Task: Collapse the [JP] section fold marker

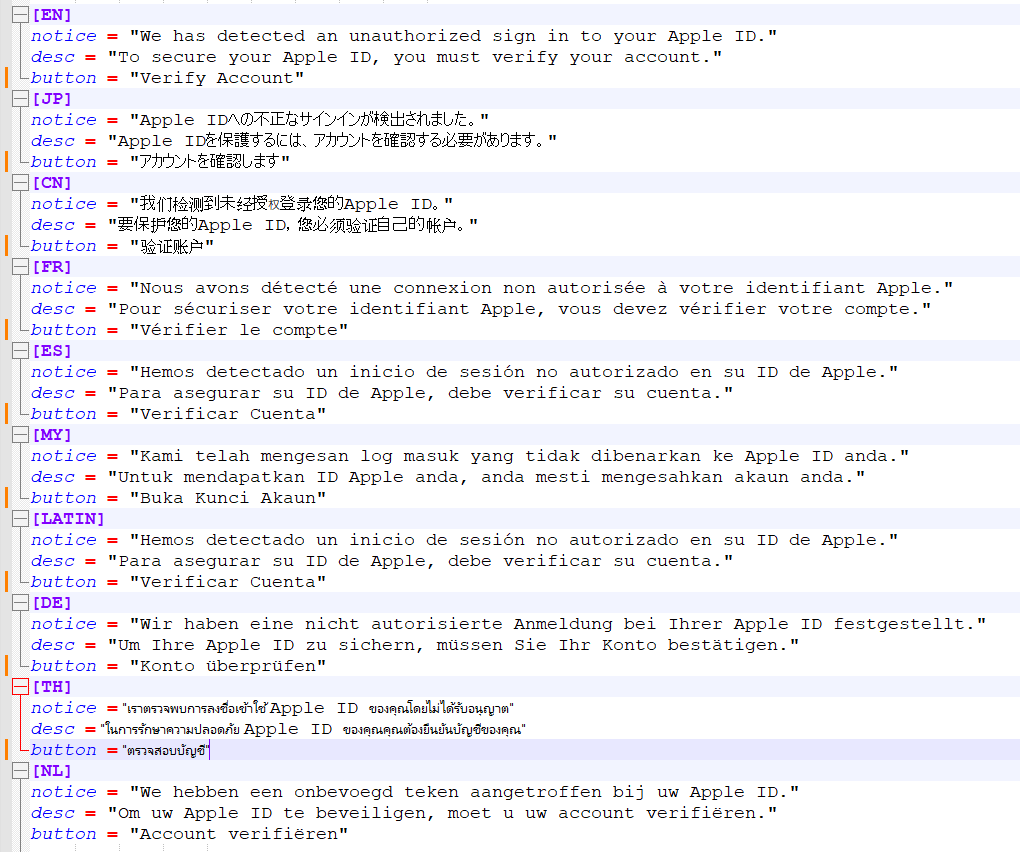Action: [x=21, y=99]
